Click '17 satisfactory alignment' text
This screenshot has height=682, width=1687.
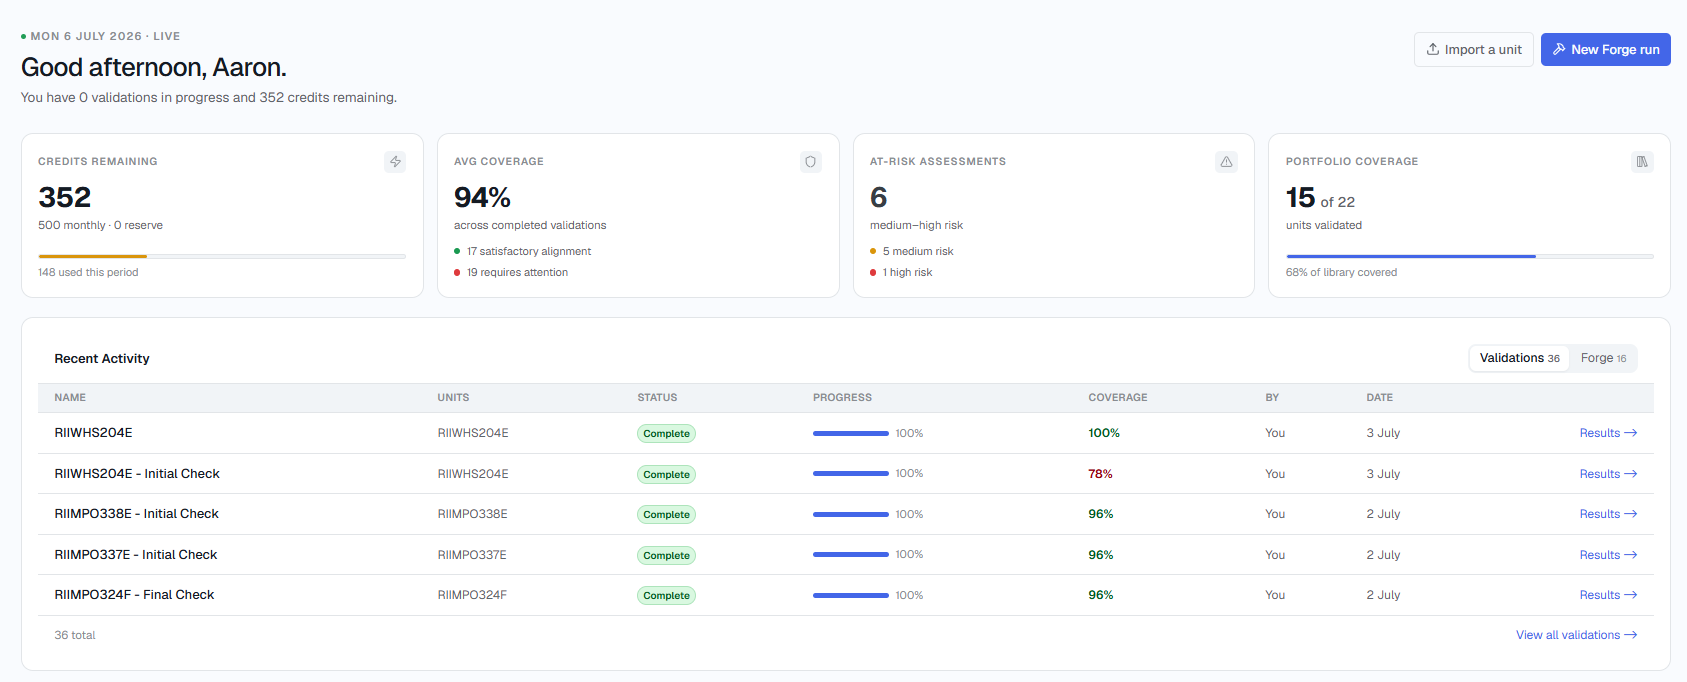[x=529, y=252]
